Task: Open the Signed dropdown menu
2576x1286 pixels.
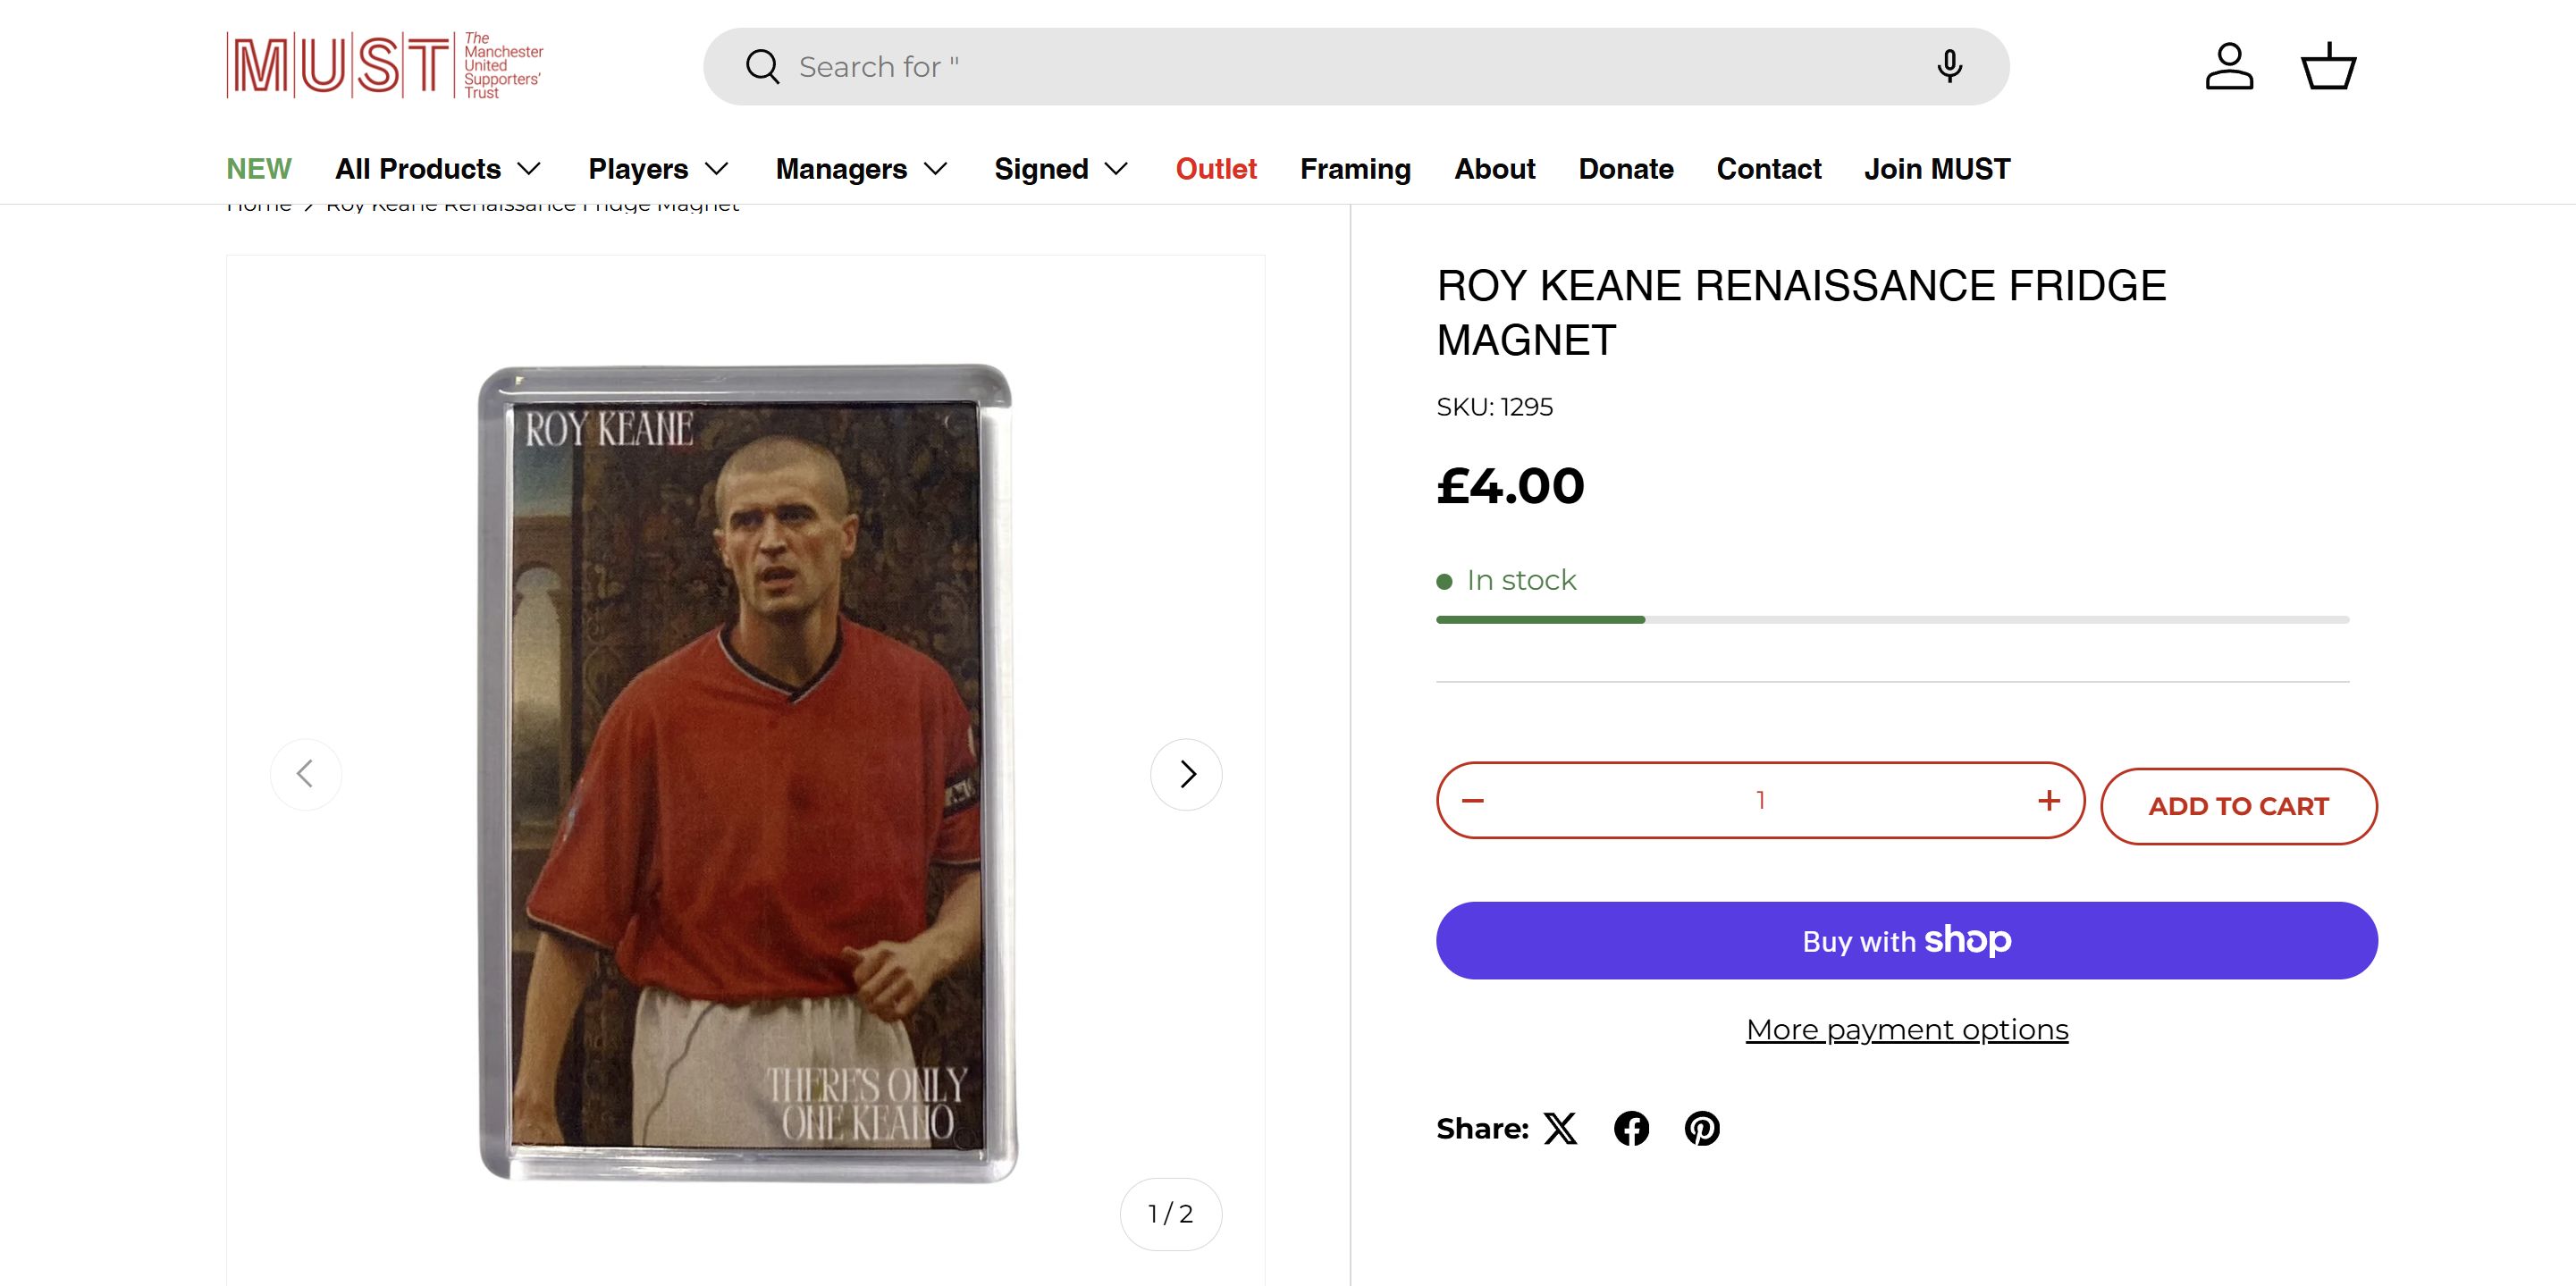Action: tap(1061, 169)
